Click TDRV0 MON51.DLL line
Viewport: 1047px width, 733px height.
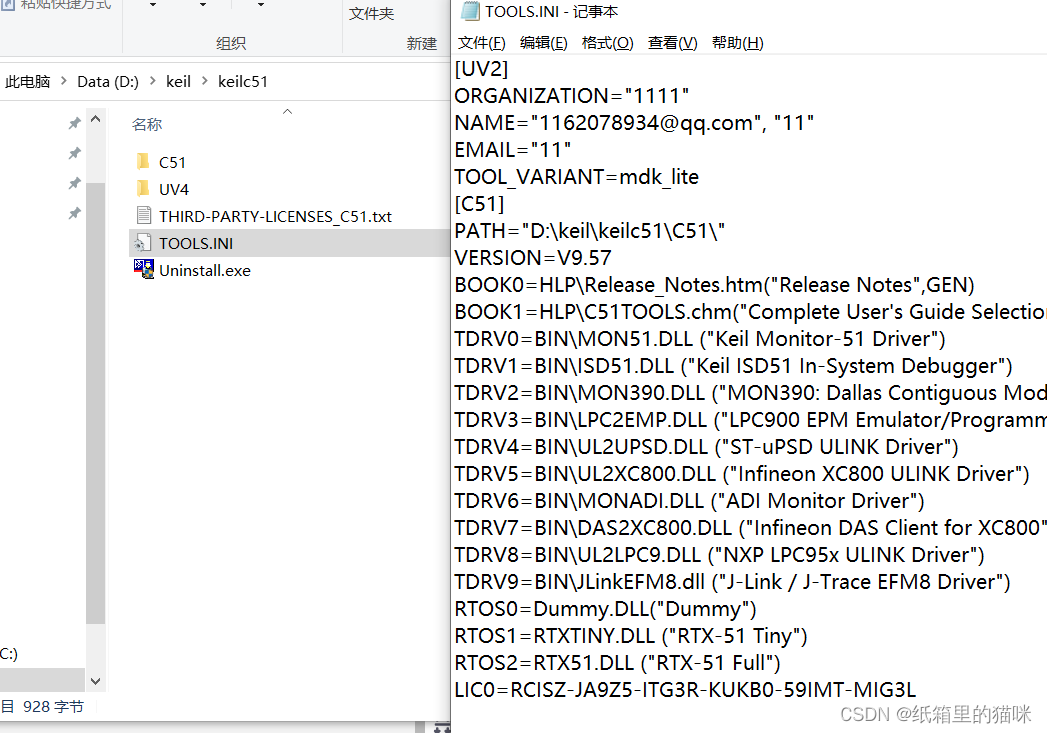click(700, 339)
